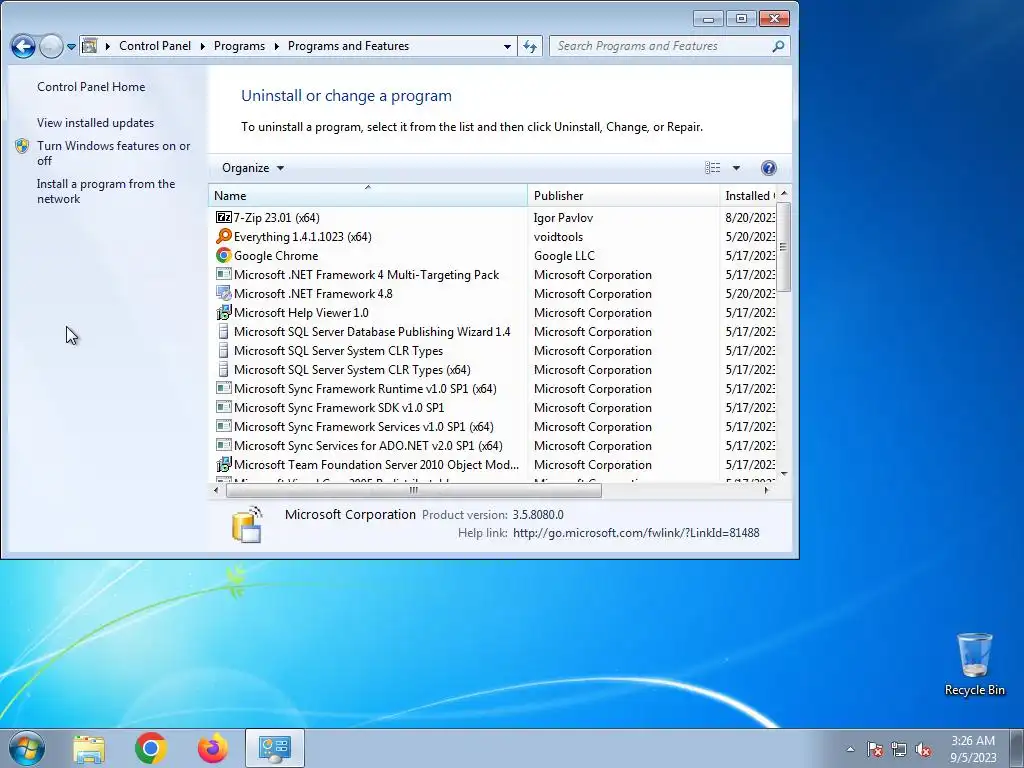Click the voidtools publisher cell
1024x768 pixels.
click(558, 236)
